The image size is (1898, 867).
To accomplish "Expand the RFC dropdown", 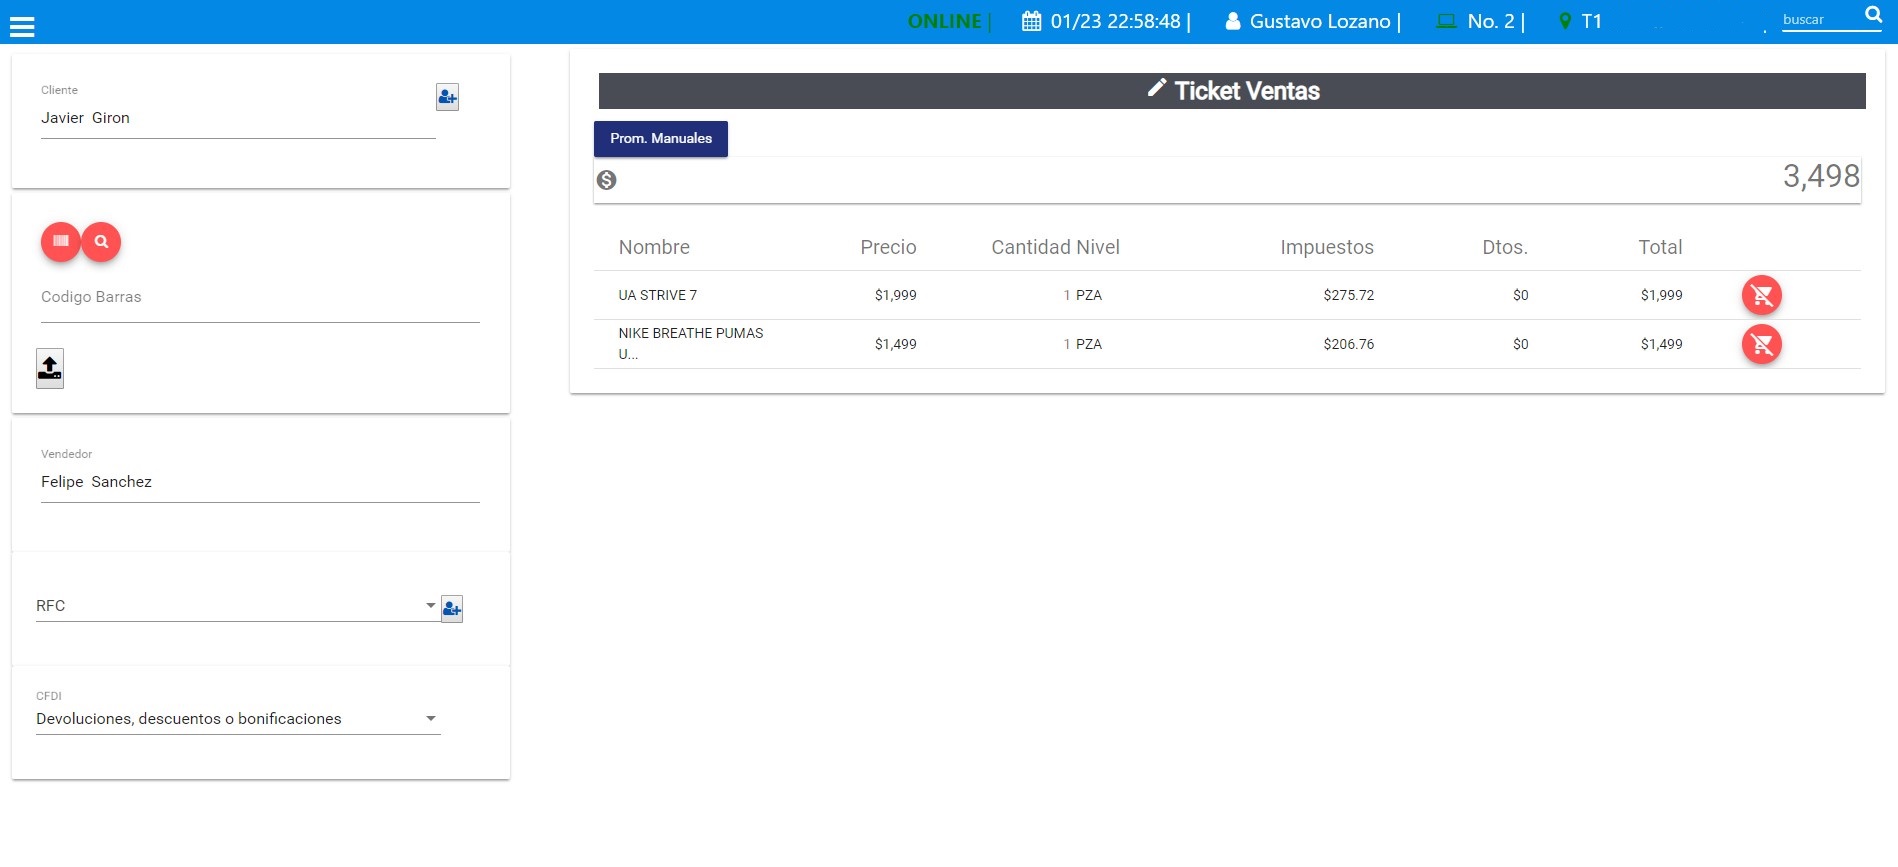I will click(x=430, y=605).
